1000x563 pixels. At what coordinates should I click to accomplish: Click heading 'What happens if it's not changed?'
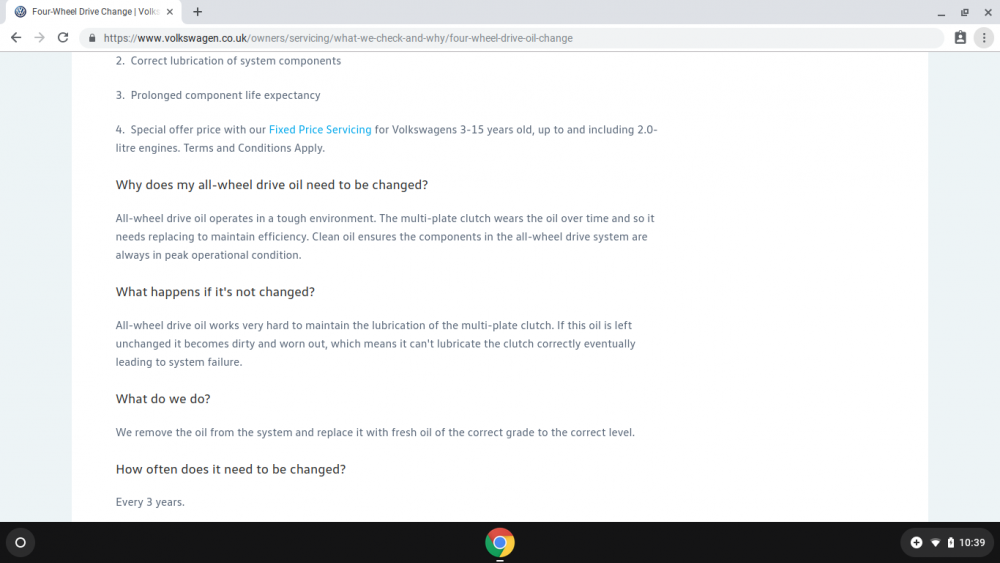(x=215, y=292)
